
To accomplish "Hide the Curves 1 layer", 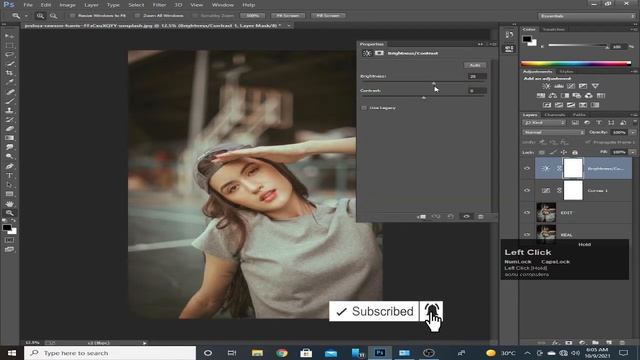I will tap(527, 190).
